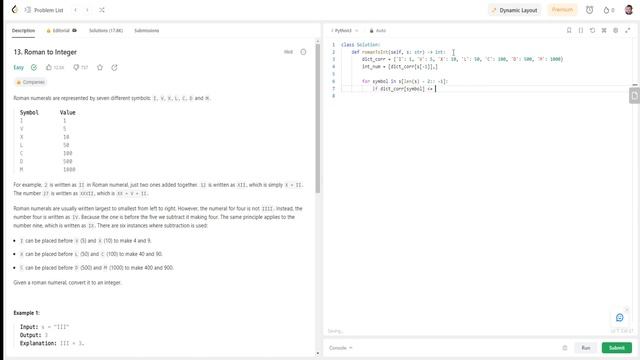Expand the Console panel
The height and width of the screenshot is (360, 640).
click(340, 348)
